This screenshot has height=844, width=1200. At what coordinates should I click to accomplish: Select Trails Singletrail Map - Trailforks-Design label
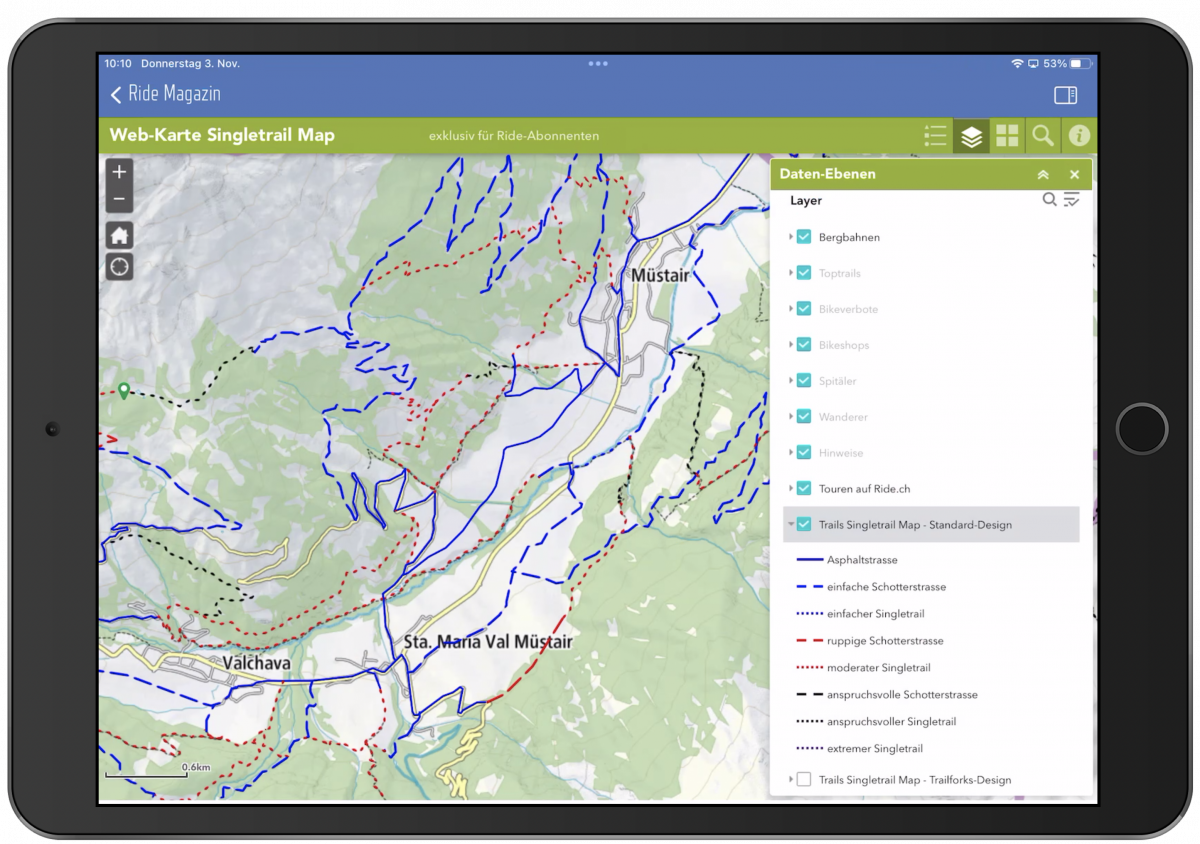(x=915, y=780)
